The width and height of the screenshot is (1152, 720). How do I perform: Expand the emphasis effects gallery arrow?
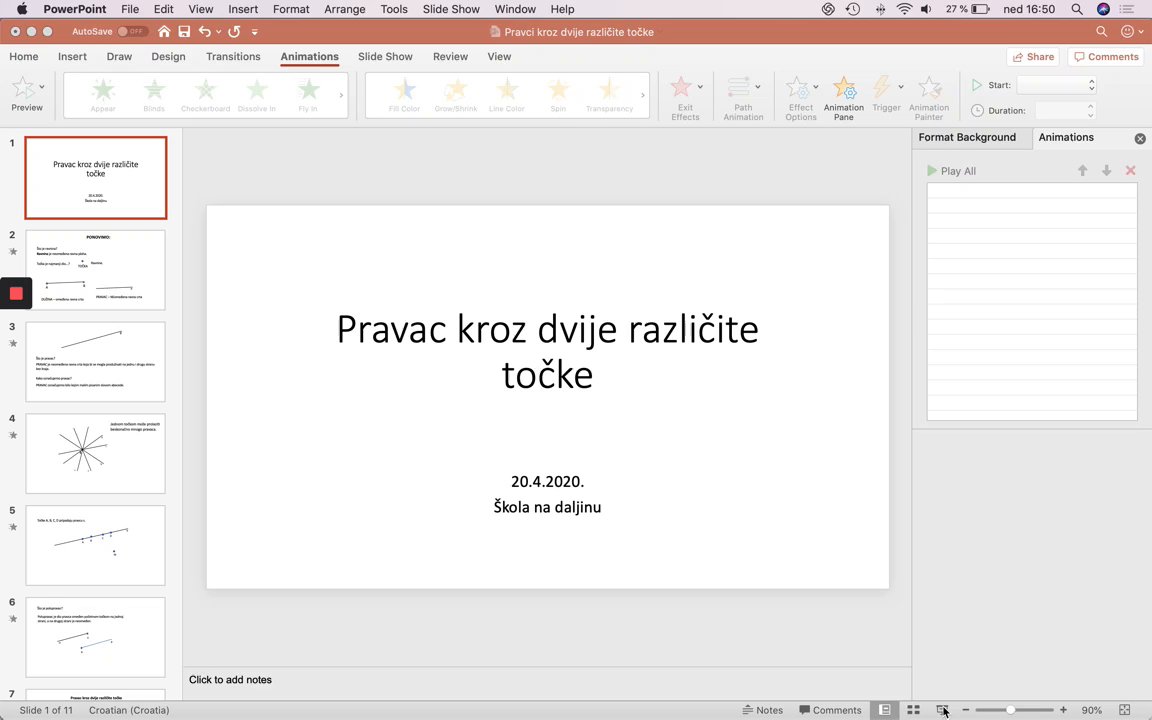643,95
